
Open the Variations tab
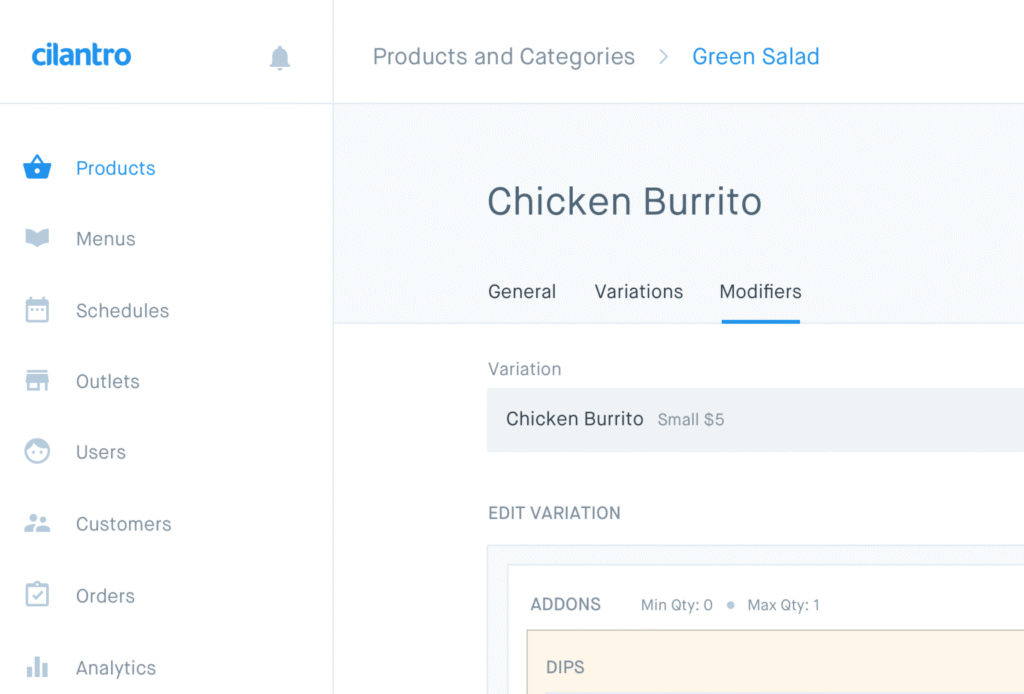point(639,292)
